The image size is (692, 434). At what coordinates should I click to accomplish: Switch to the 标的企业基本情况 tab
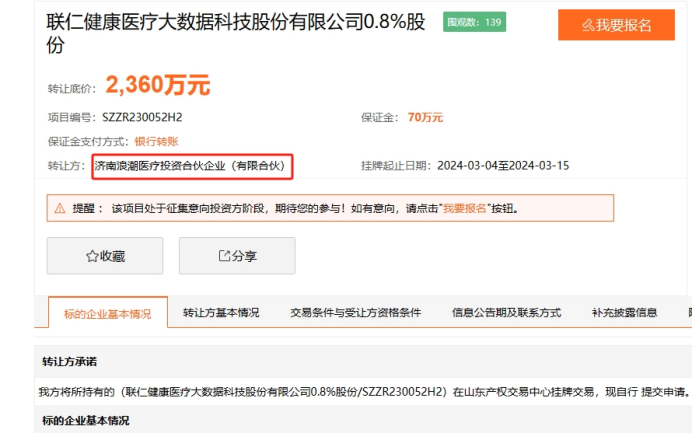click(x=108, y=313)
